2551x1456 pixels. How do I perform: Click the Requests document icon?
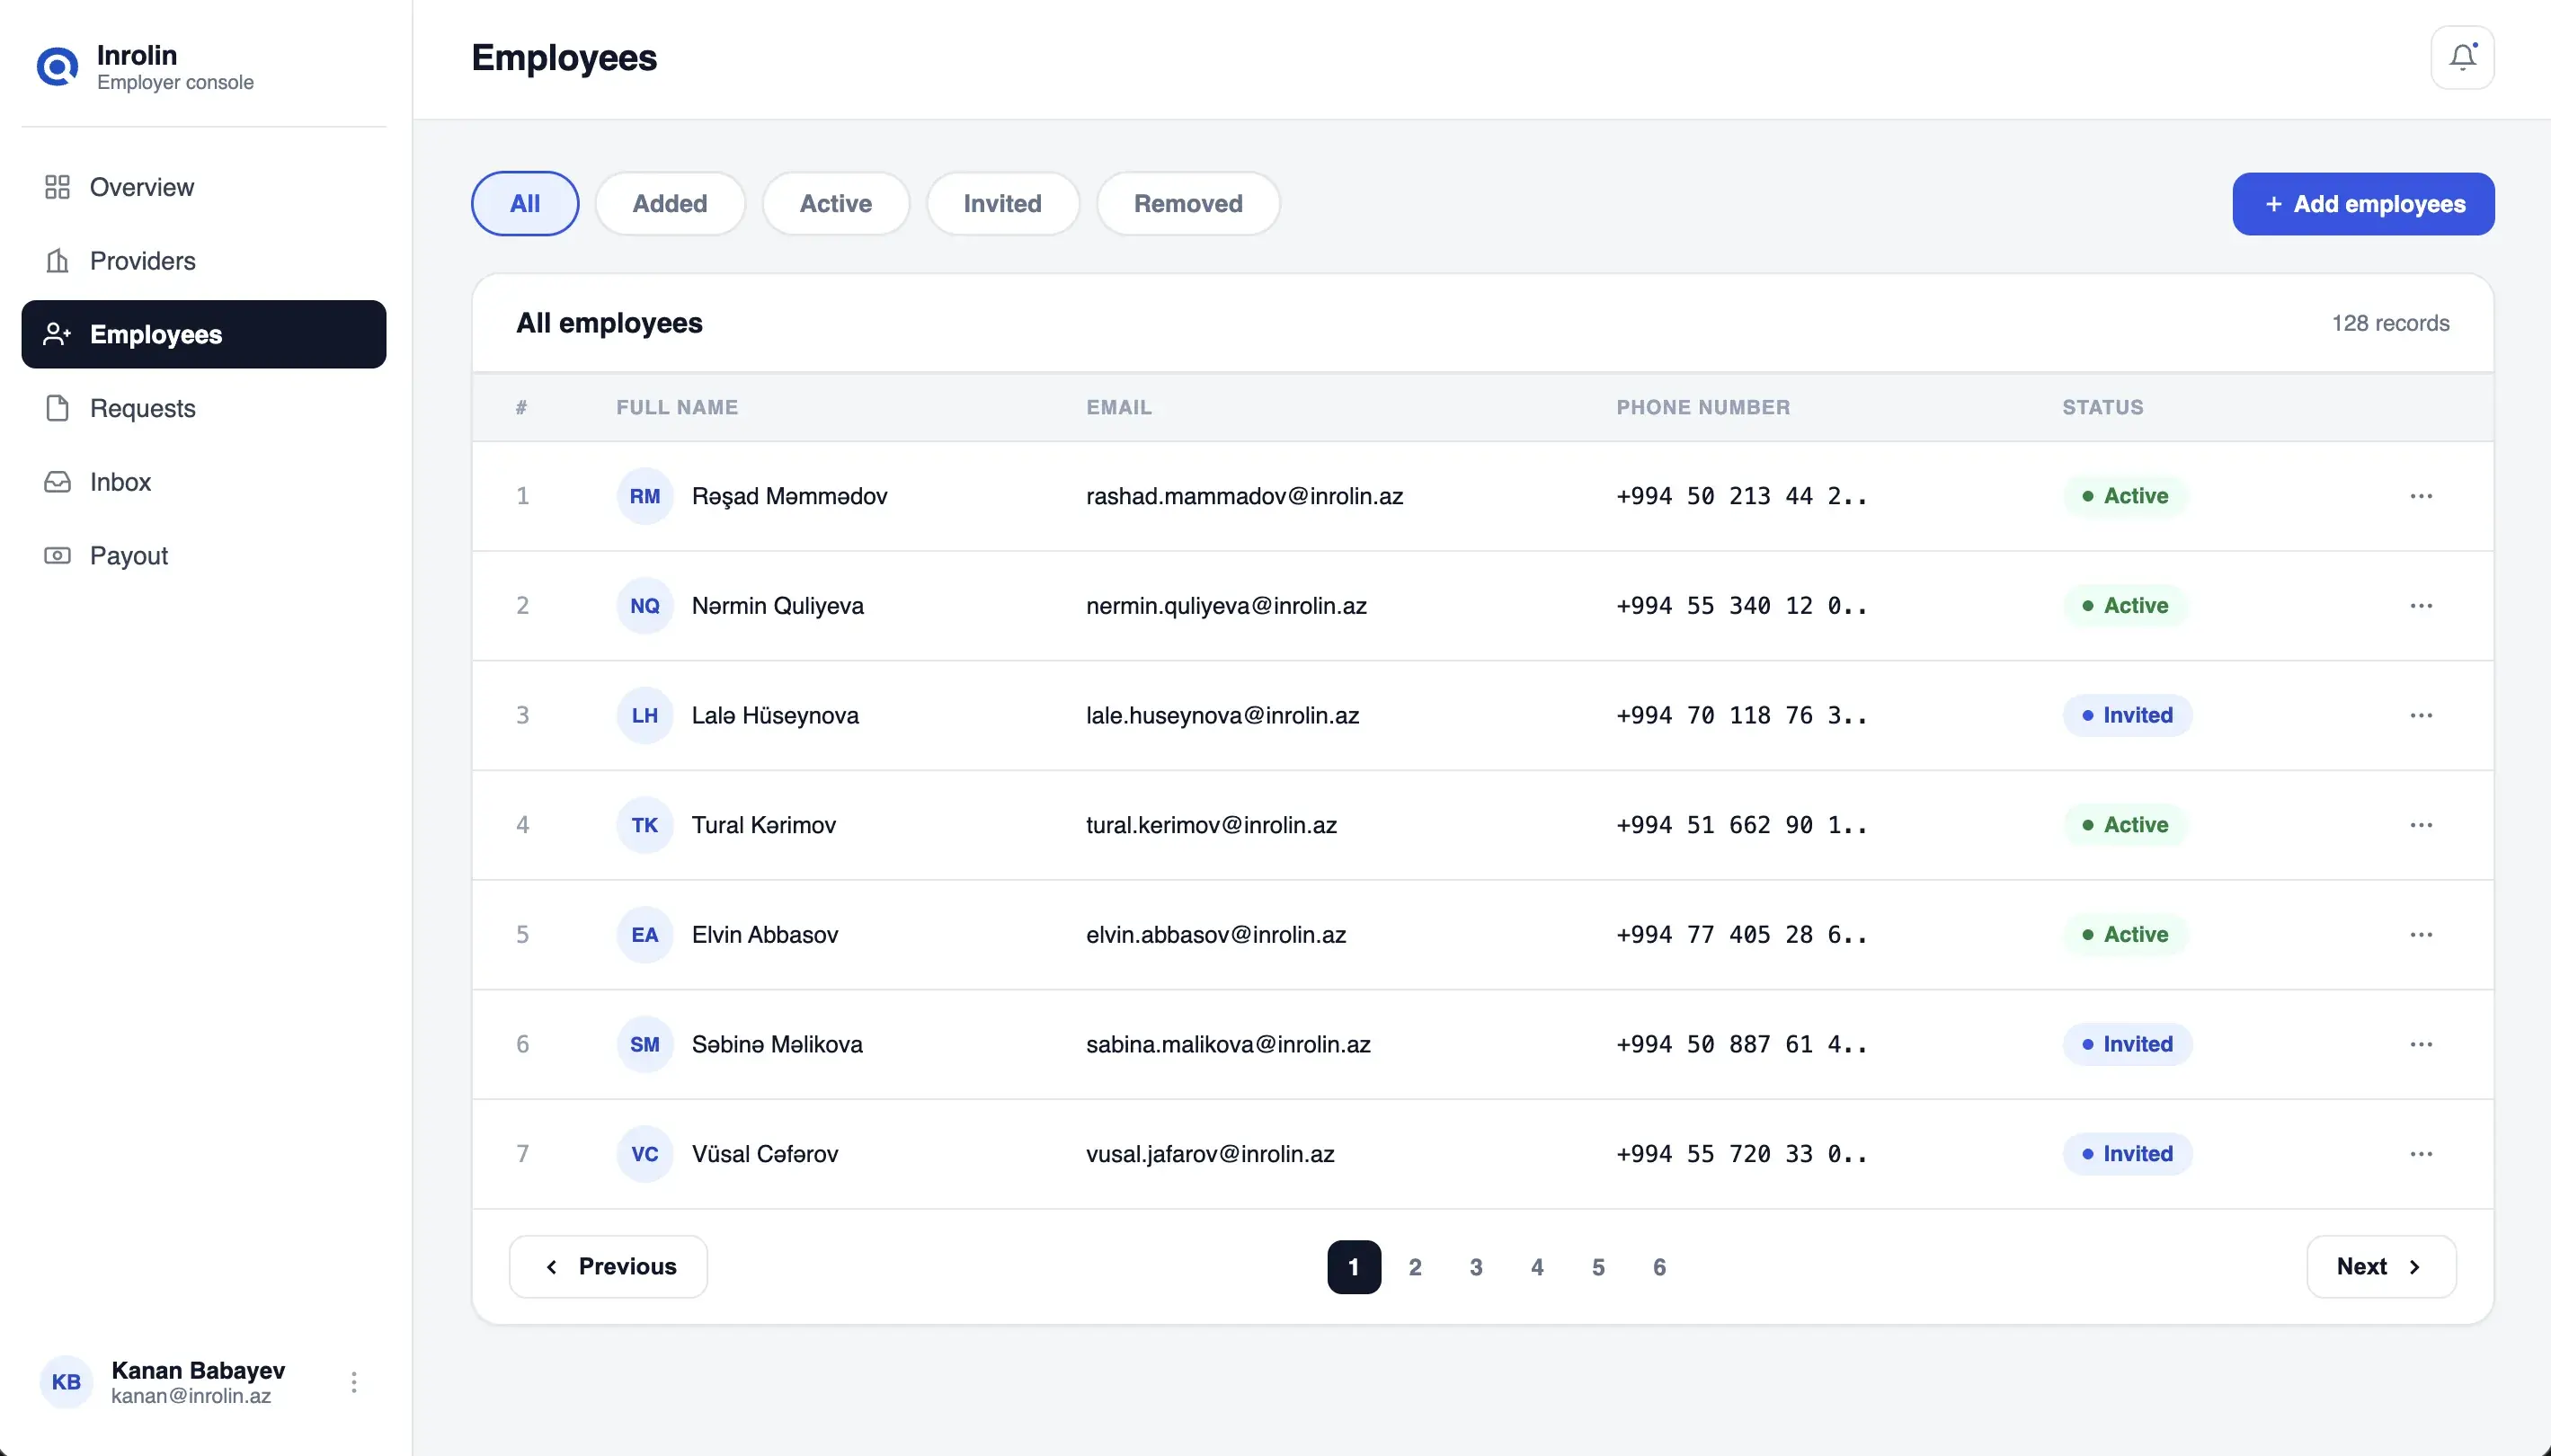(x=57, y=408)
